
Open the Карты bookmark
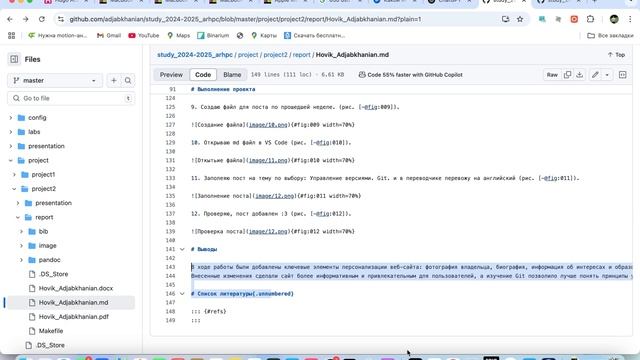264,36
